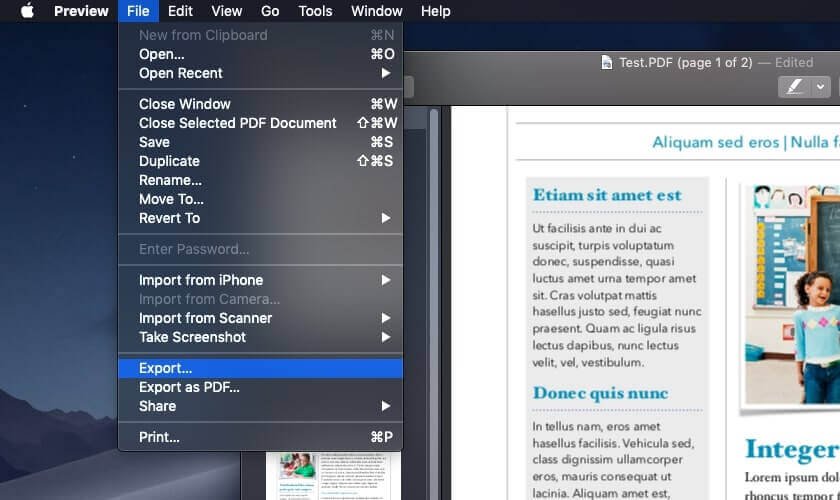Screen dimensions: 840x500
Task: Select Export as PDF... menu entry
Action: click(x=260, y=387)
